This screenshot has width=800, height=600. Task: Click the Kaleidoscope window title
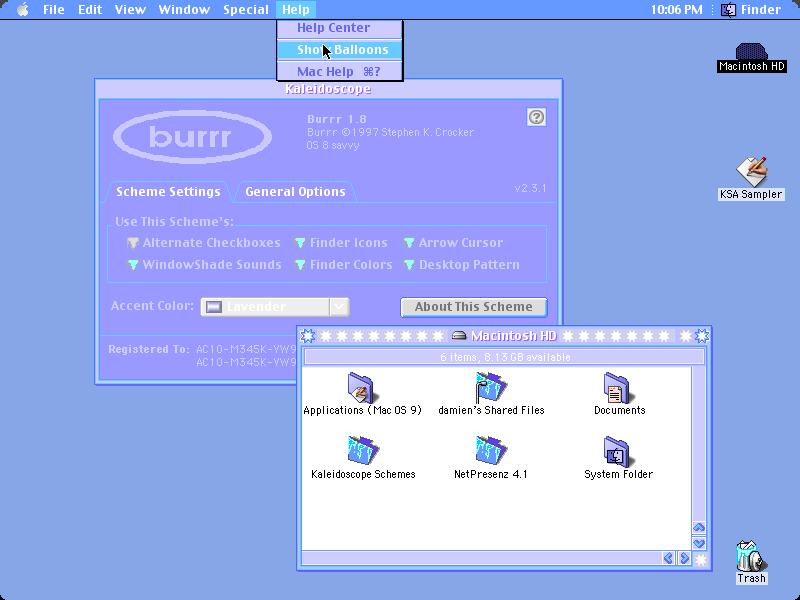pyautogui.click(x=328, y=89)
